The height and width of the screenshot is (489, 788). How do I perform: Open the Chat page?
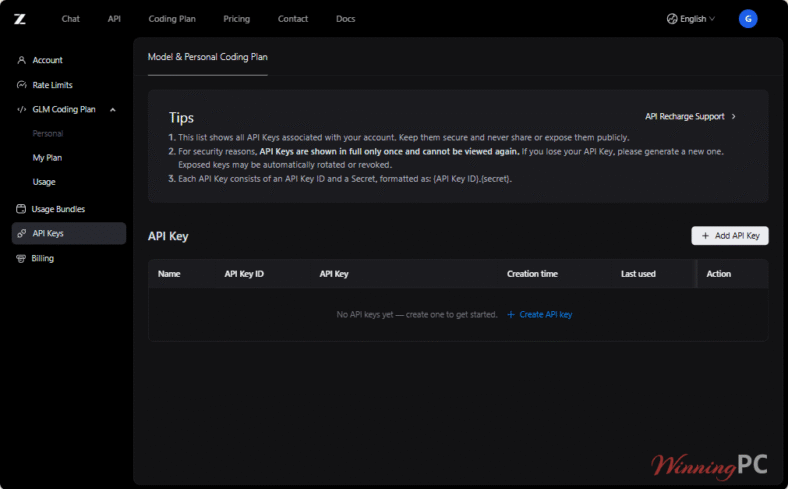point(70,19)
